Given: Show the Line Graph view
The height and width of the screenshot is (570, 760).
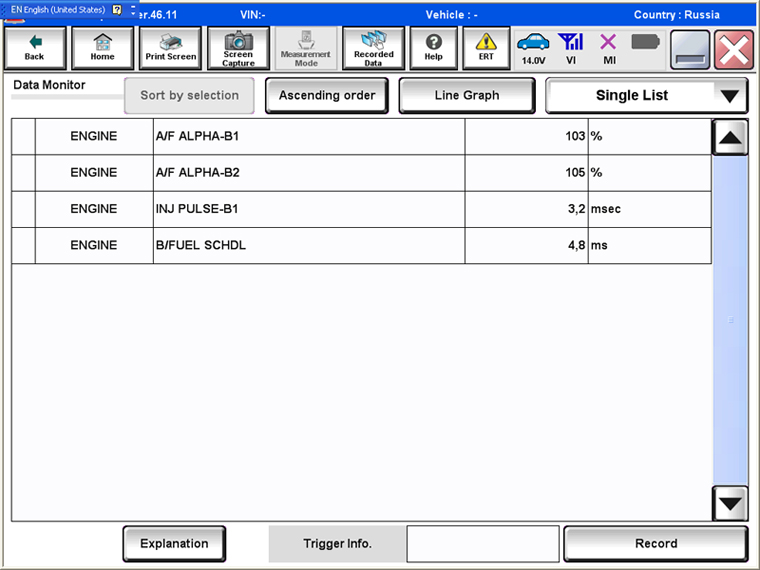Looking at the screenshot, I should pos(467,95).
